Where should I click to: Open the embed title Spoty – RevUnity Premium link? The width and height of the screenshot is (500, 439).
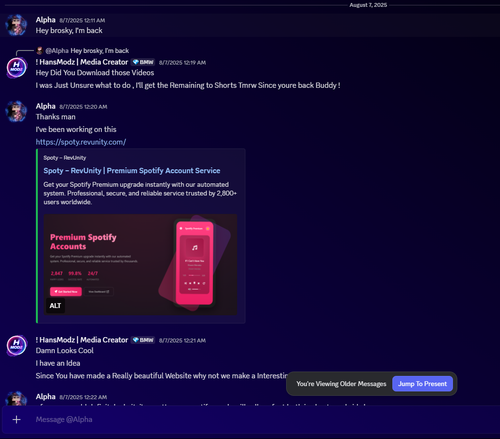[132, 171]
